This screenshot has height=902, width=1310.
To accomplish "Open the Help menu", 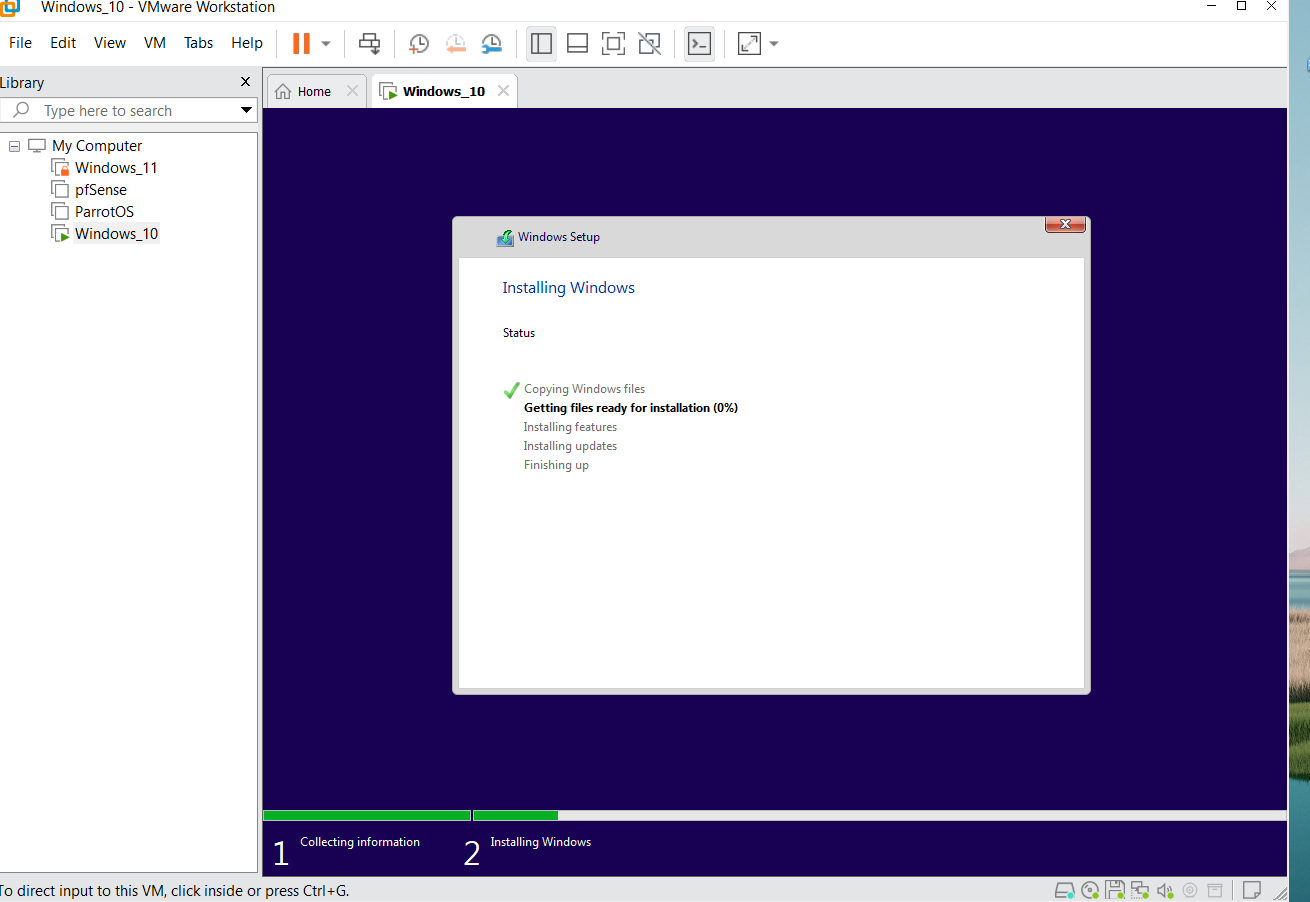I will [247, 43].
